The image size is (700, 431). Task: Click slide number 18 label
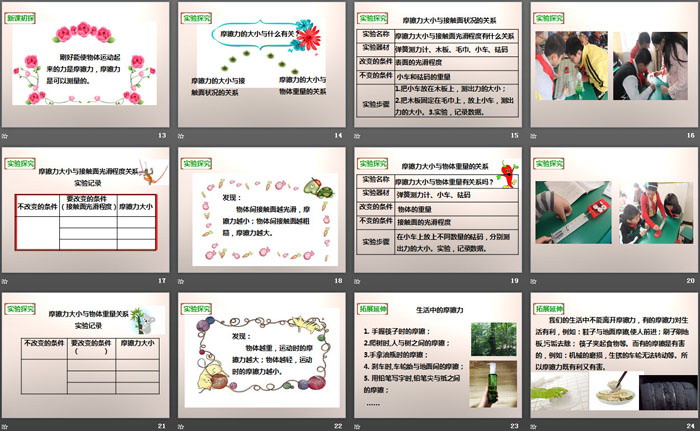338,280
